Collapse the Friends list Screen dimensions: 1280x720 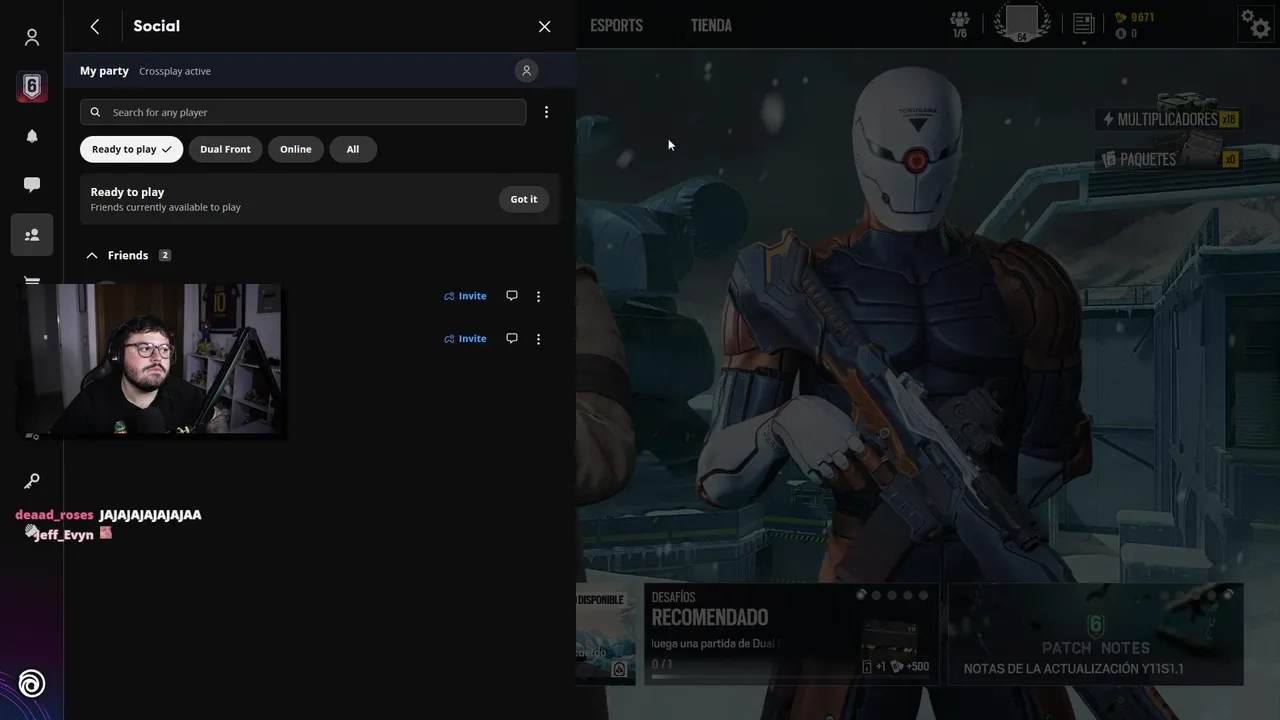[x=92, y=255]
